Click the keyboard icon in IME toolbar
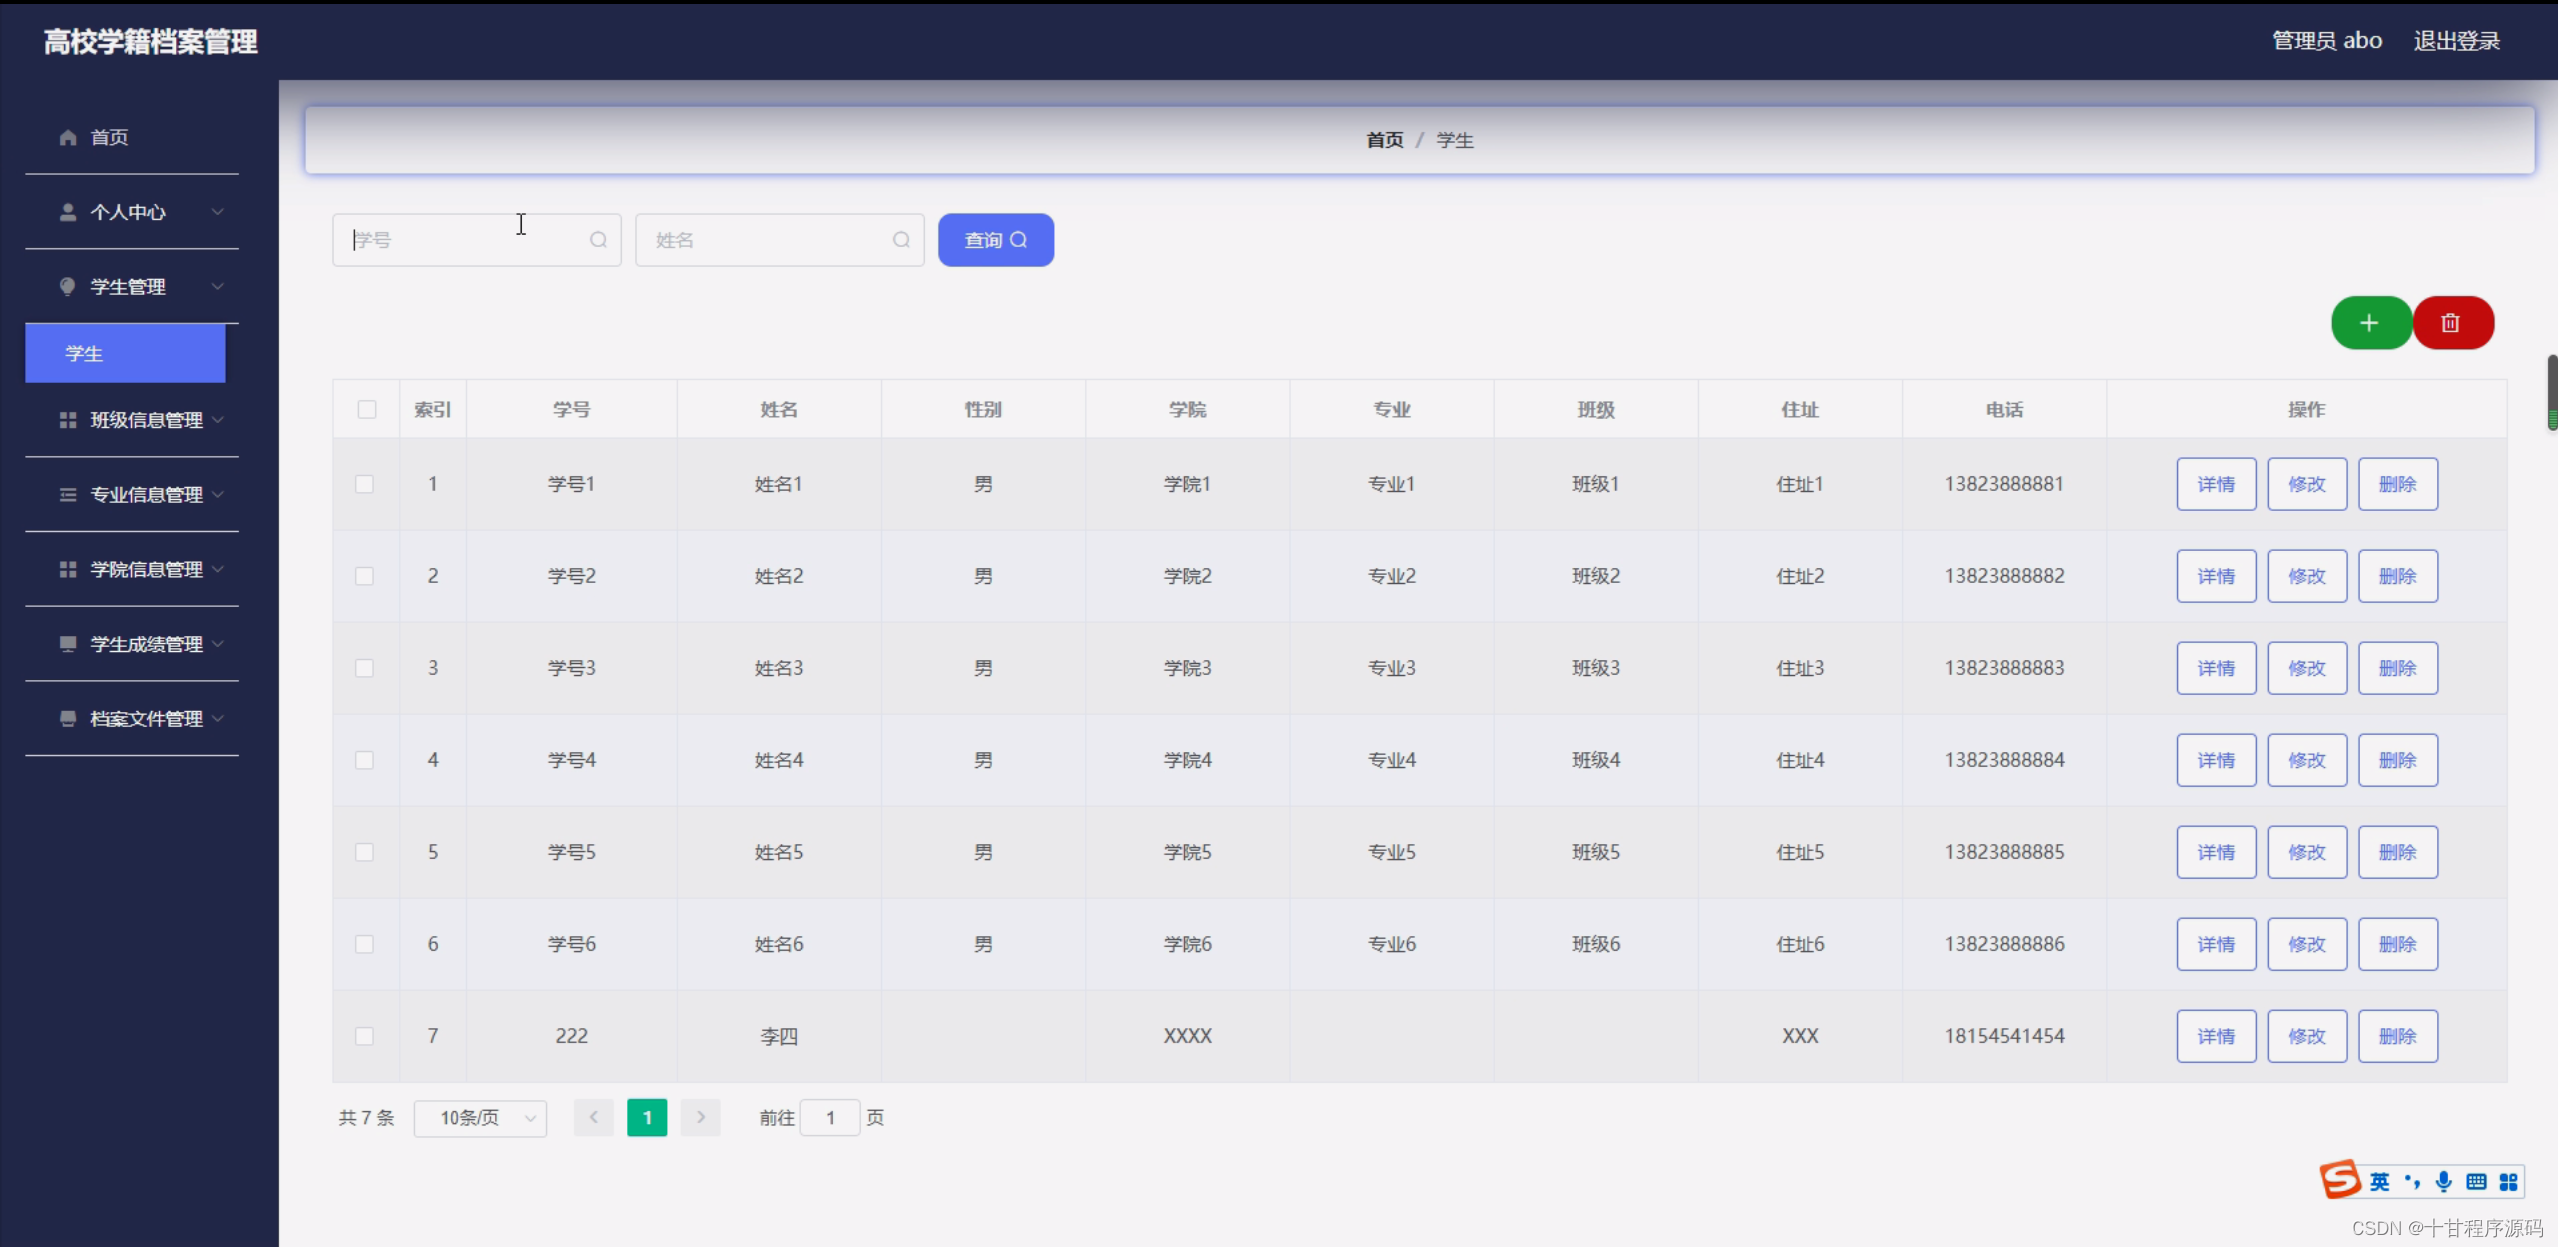Screen dimensions: 2558x1247 click(x=2476, y=1182)
